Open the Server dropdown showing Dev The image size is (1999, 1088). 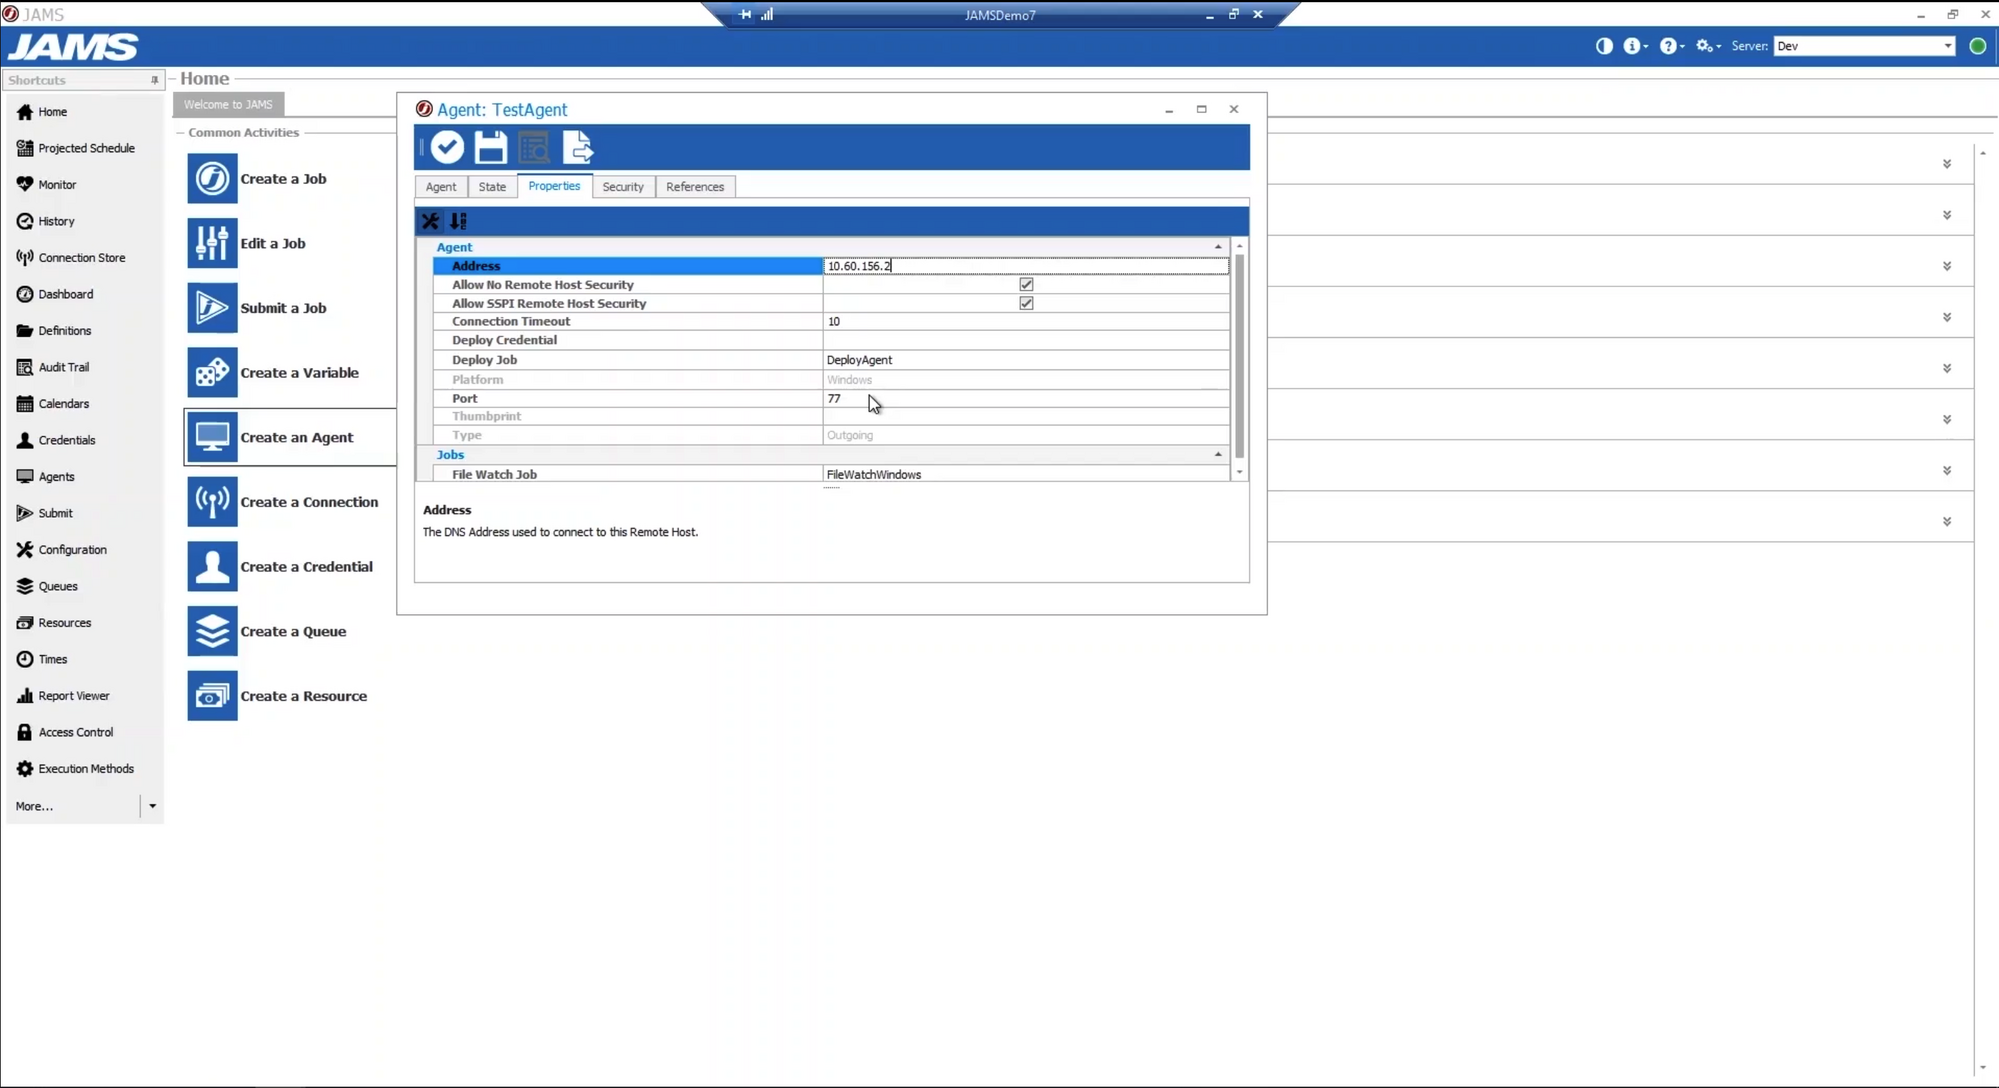[x=1947, y=46]
